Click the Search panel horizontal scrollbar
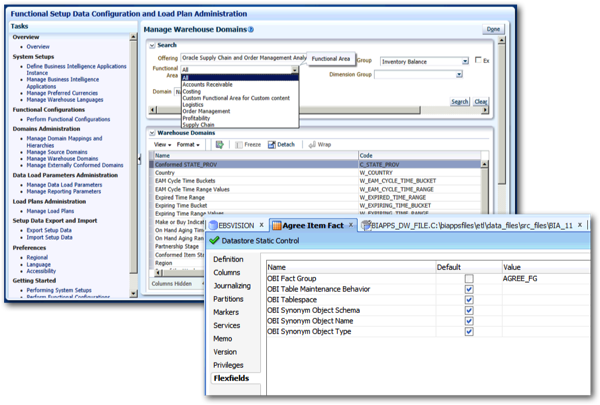The width and height of the screenshot is (600, 405). coord(289,110)
